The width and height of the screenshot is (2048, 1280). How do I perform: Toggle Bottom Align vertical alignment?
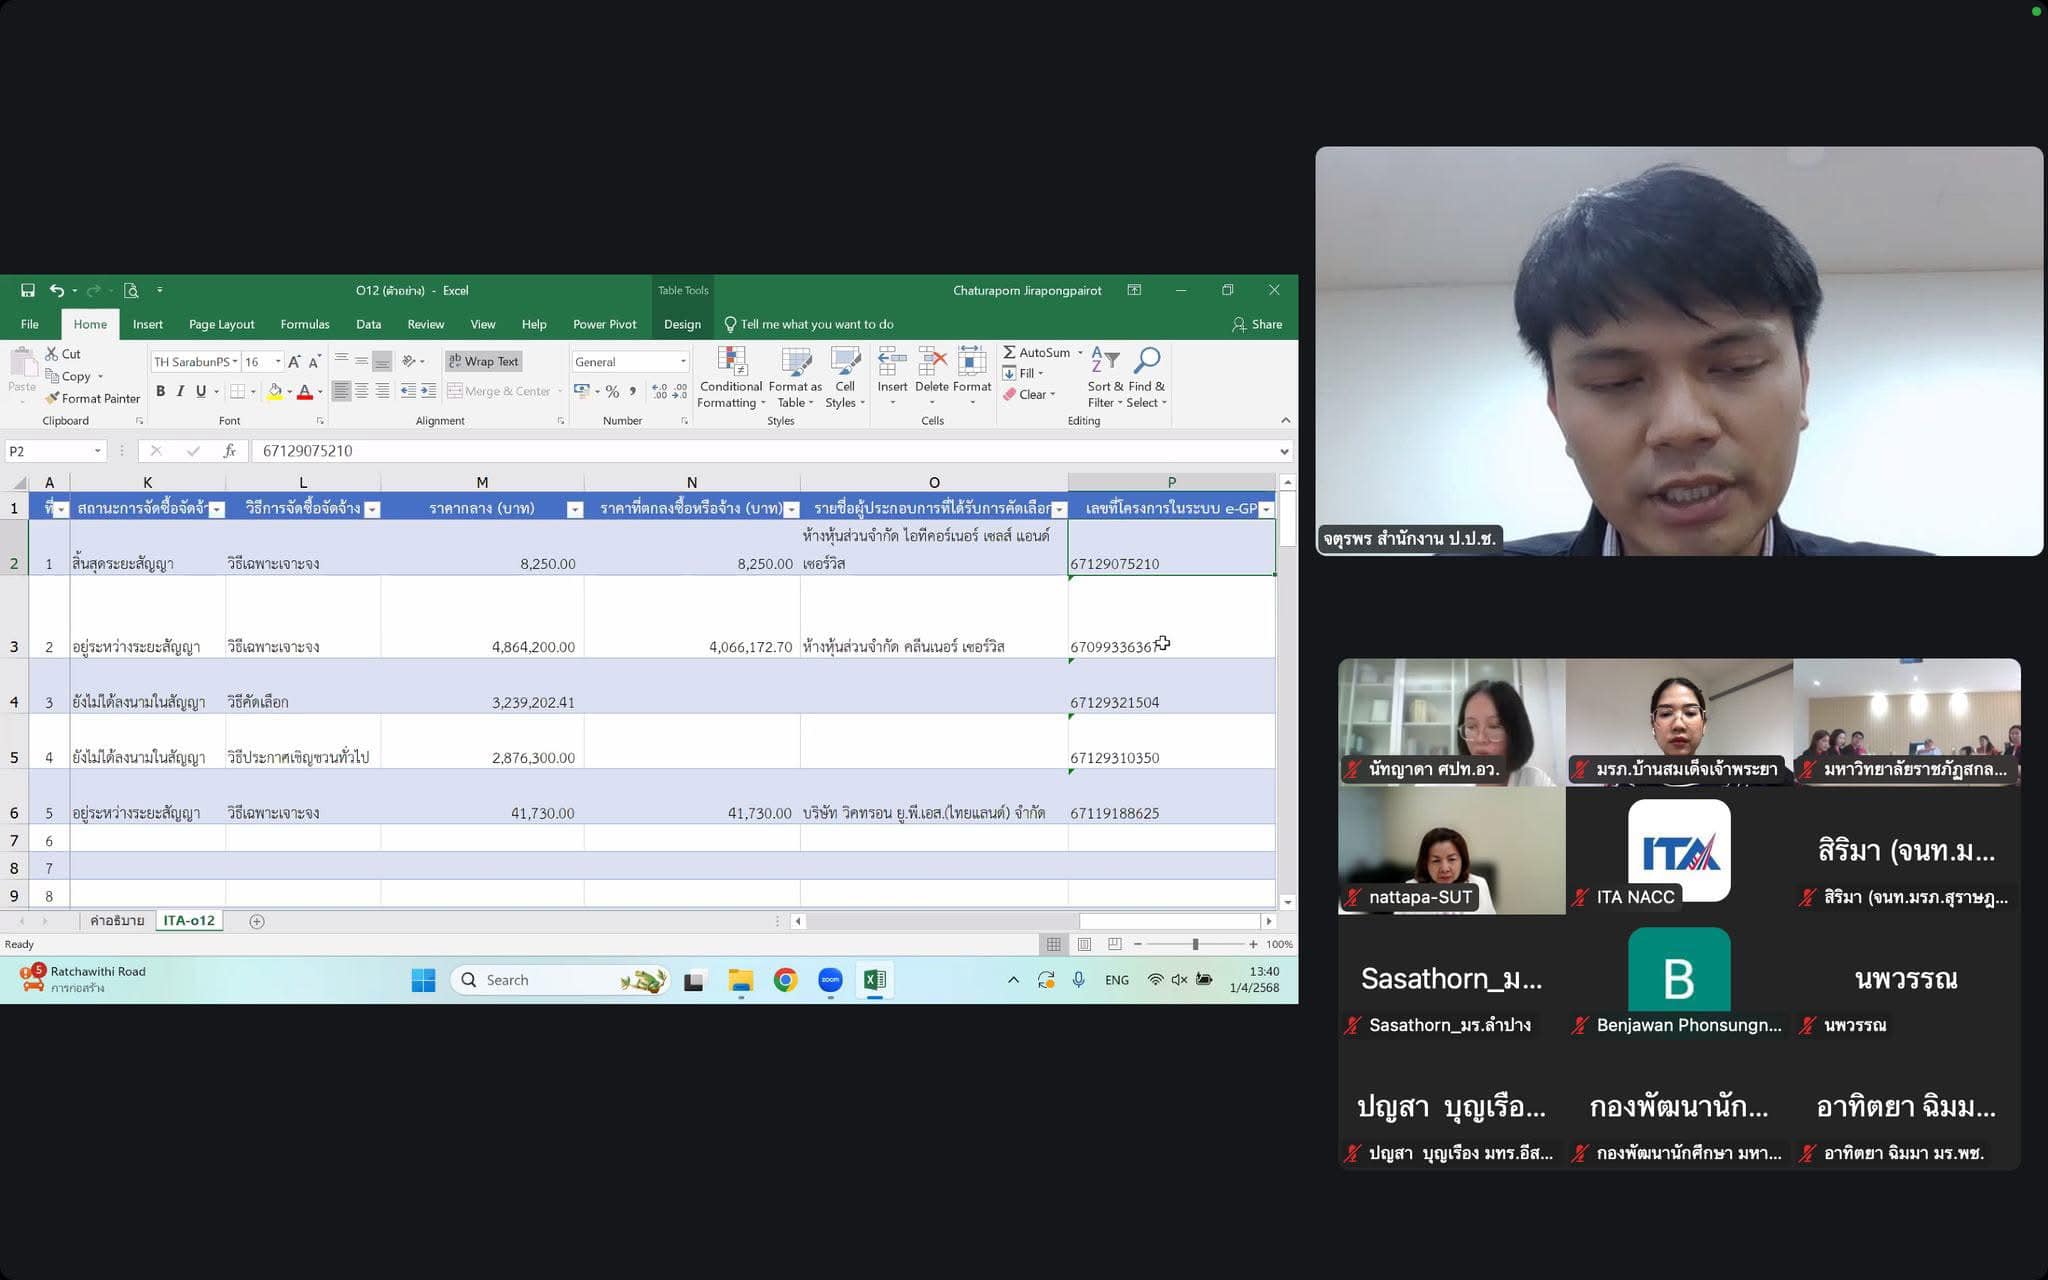click(x=382, y=361)
